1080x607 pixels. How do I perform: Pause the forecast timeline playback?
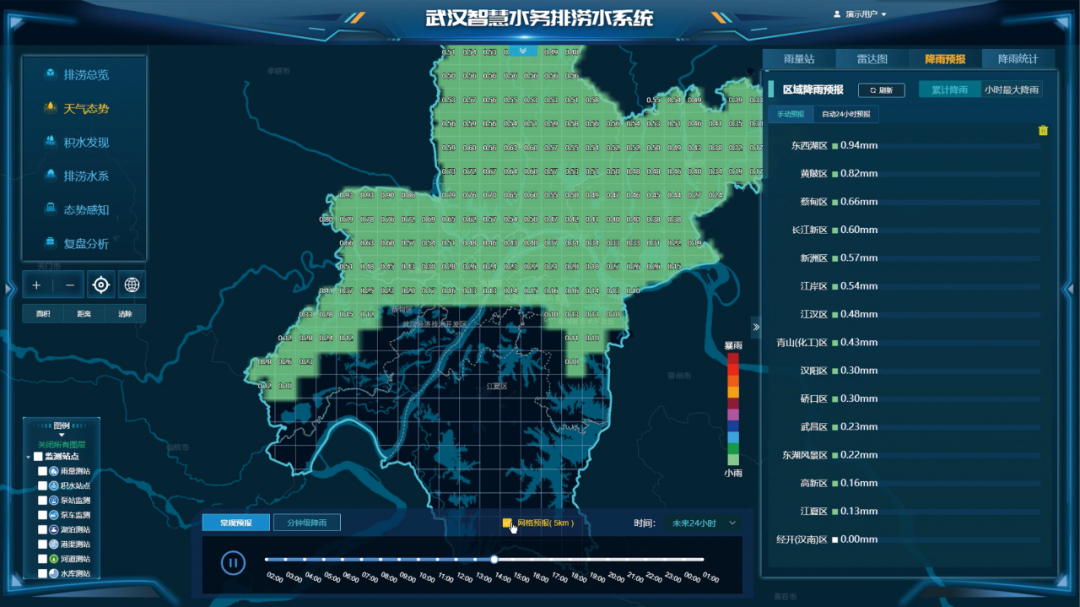tap(233, 563)
